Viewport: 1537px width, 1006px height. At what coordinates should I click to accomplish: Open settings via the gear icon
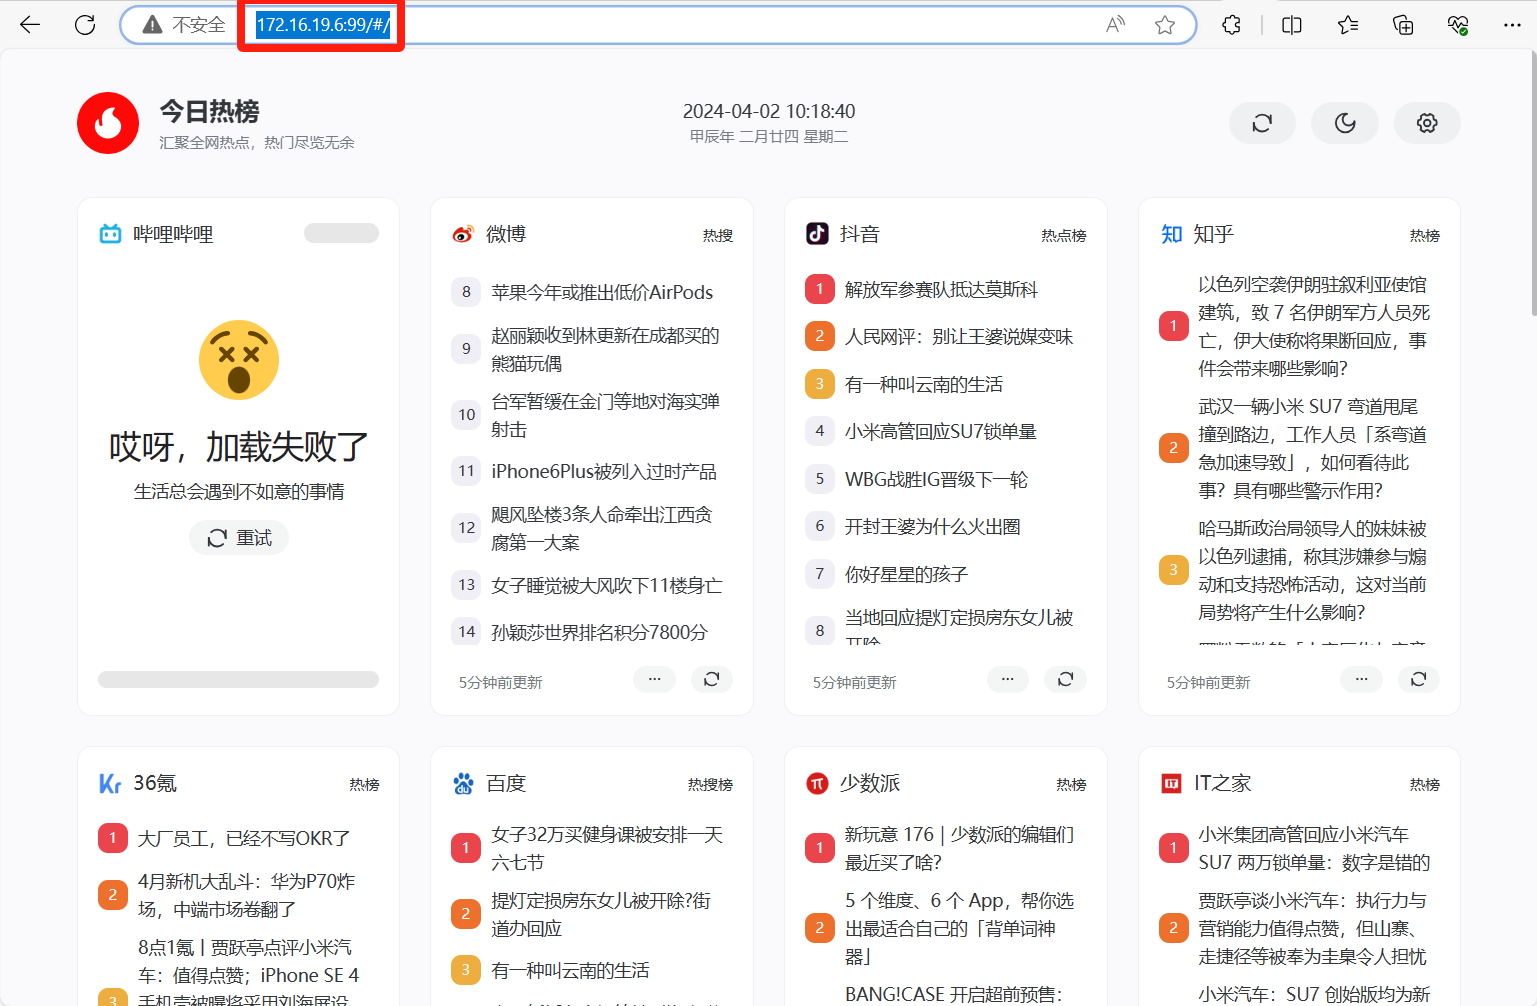[x=1427, y=123]
